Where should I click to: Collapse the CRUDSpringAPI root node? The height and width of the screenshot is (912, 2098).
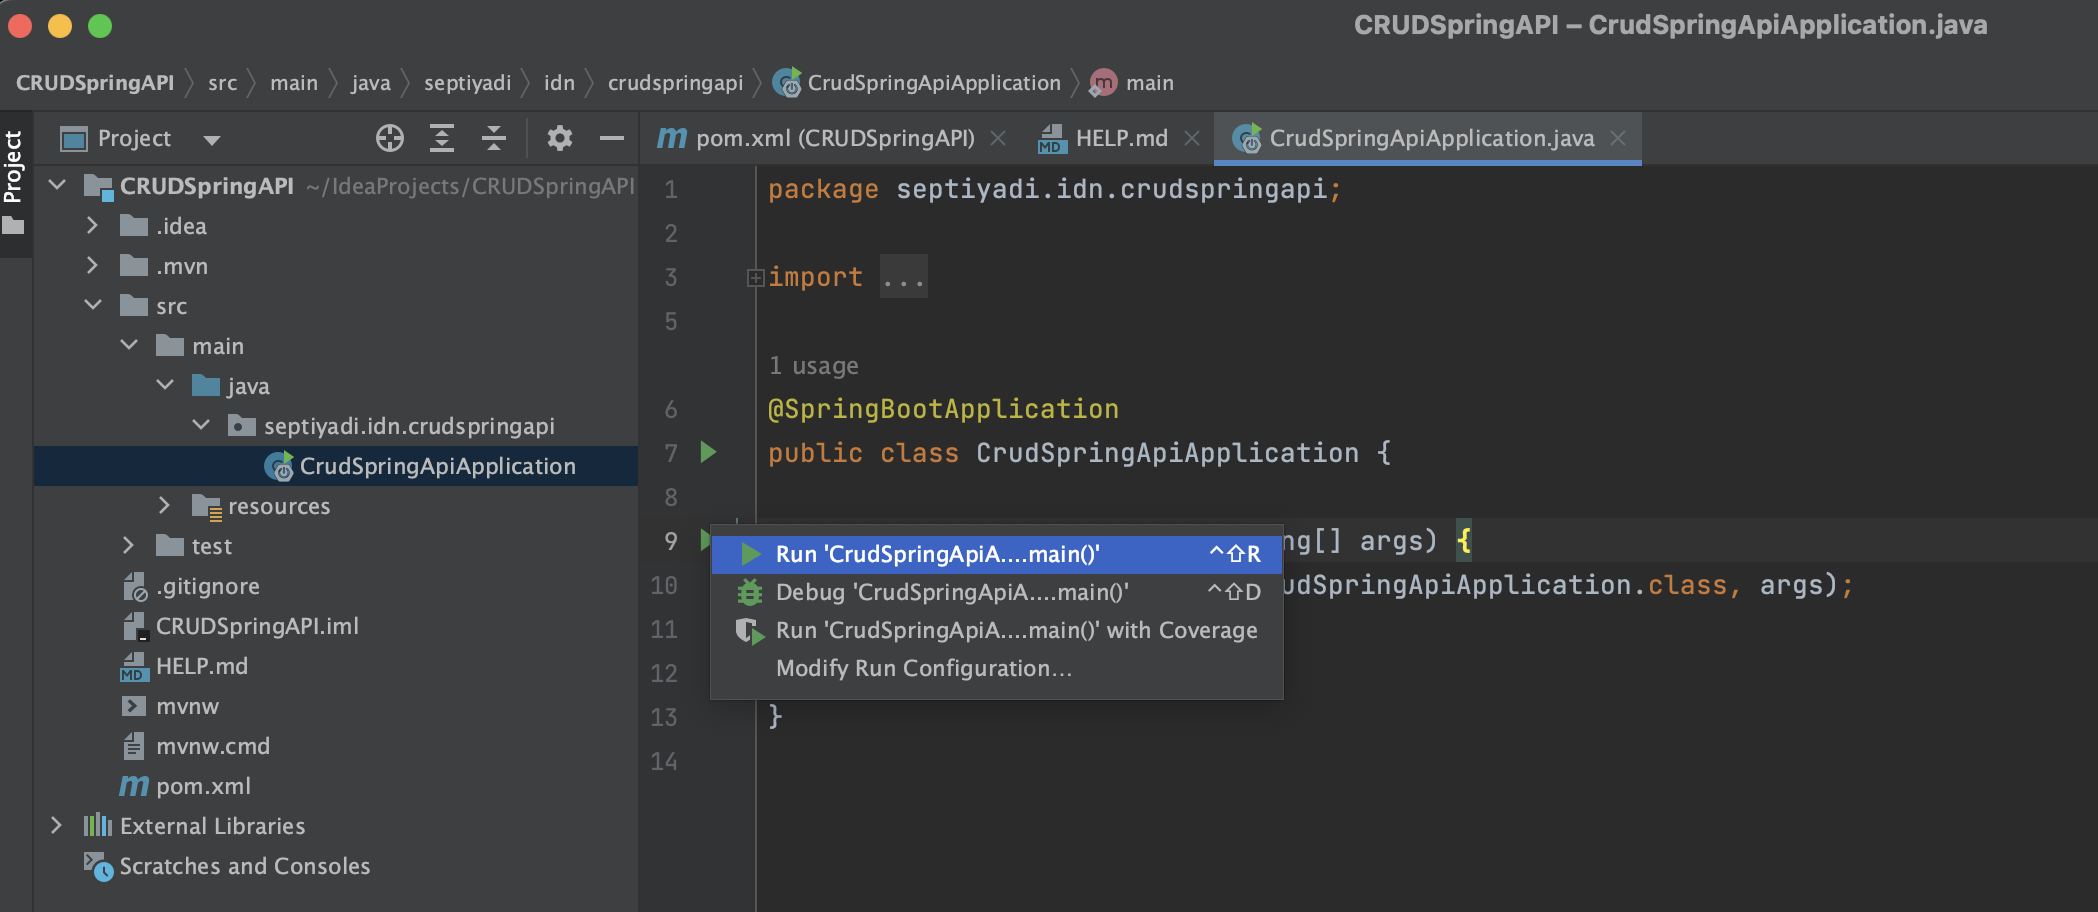click(57, 185)
